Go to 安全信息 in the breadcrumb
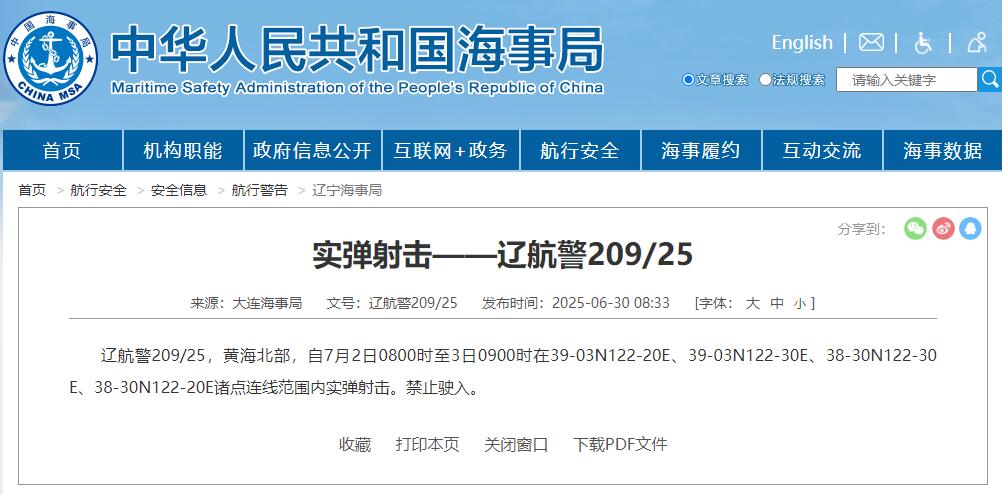 point(179,190)
